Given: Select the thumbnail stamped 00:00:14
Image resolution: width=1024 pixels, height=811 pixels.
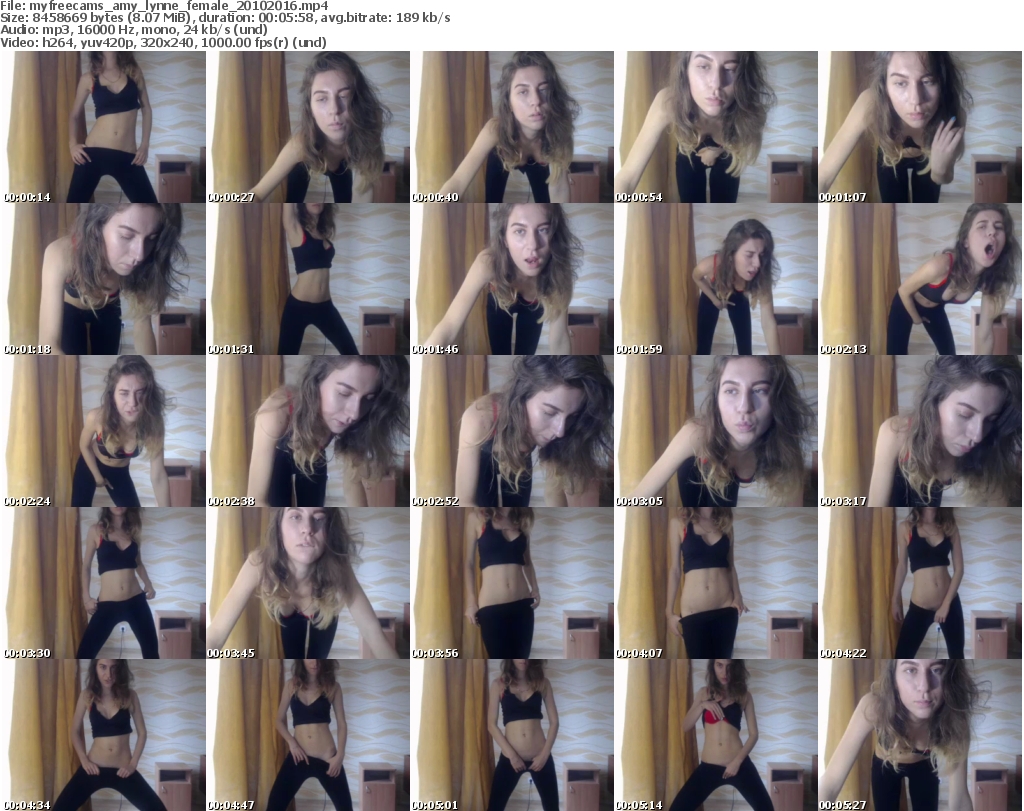Looking at the screenshot, I should tap(104, 127).
